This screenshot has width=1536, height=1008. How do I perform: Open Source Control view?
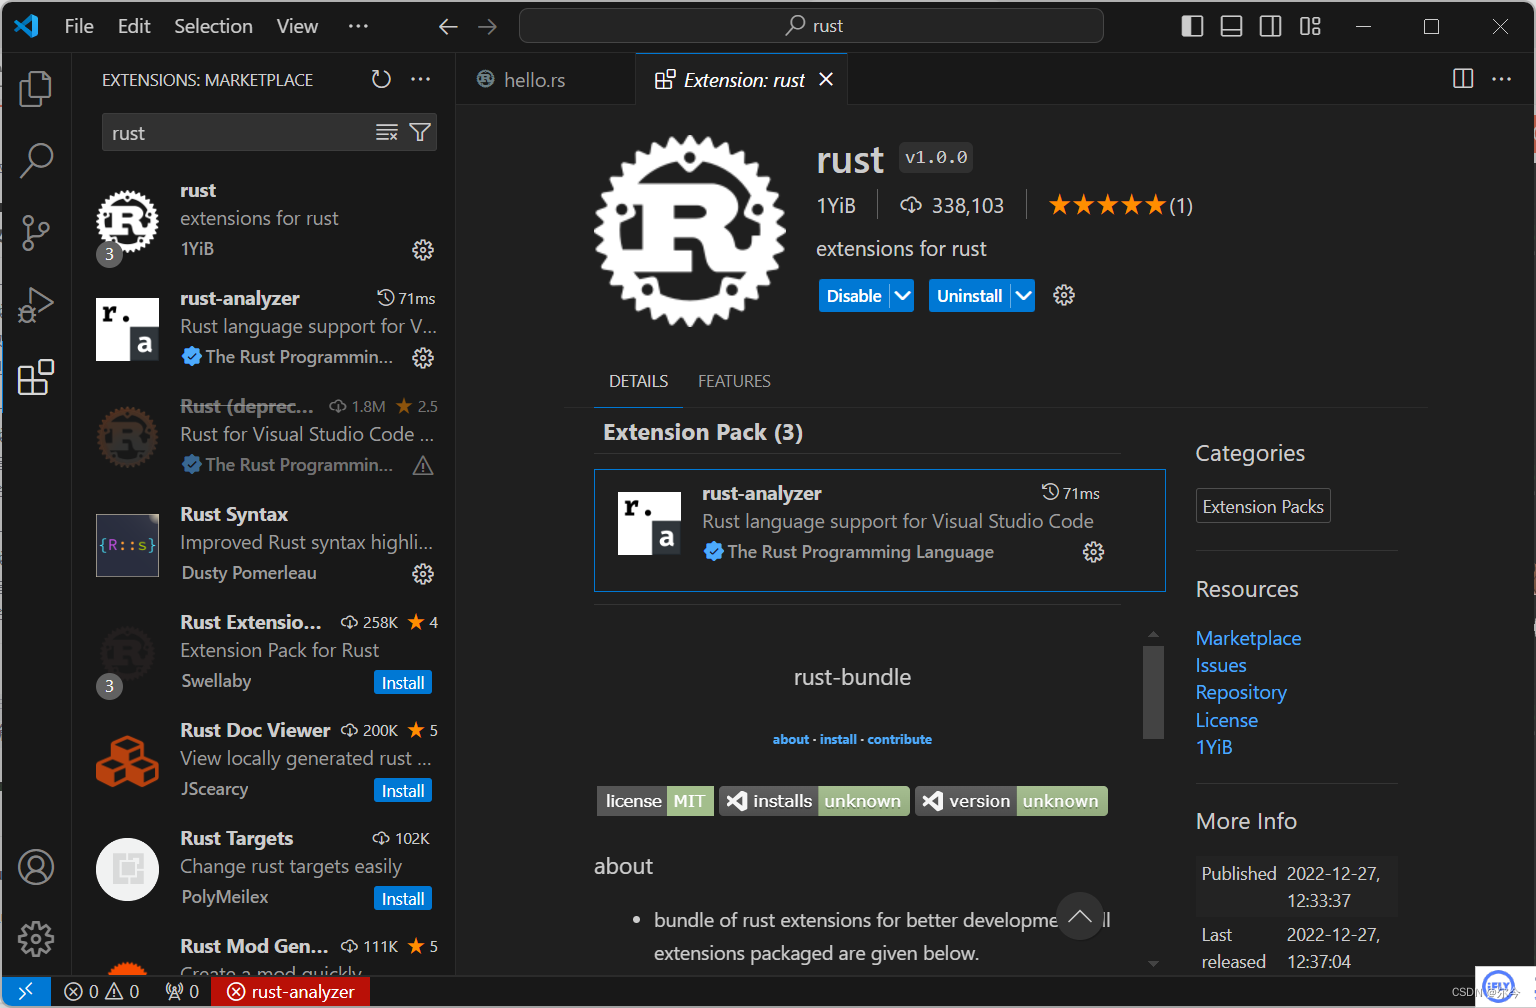click(x=36, y=232)
